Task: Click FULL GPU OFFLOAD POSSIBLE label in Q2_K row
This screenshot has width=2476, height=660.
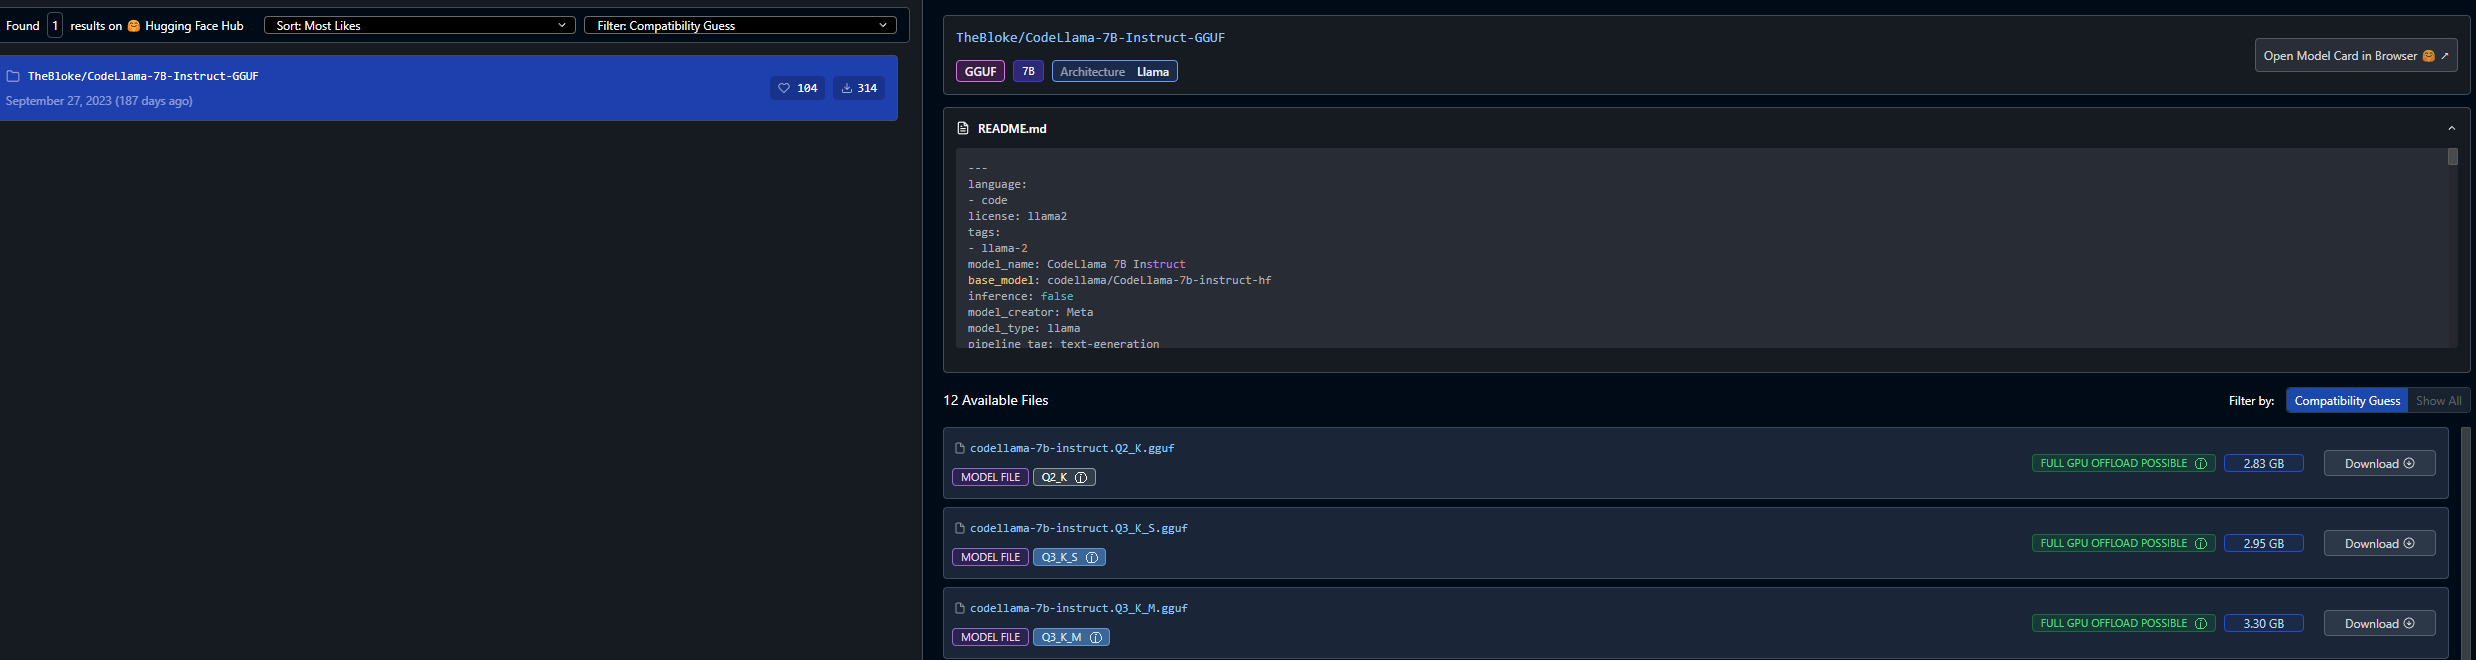Action: pyautogui.click(x=2113, y=463)
